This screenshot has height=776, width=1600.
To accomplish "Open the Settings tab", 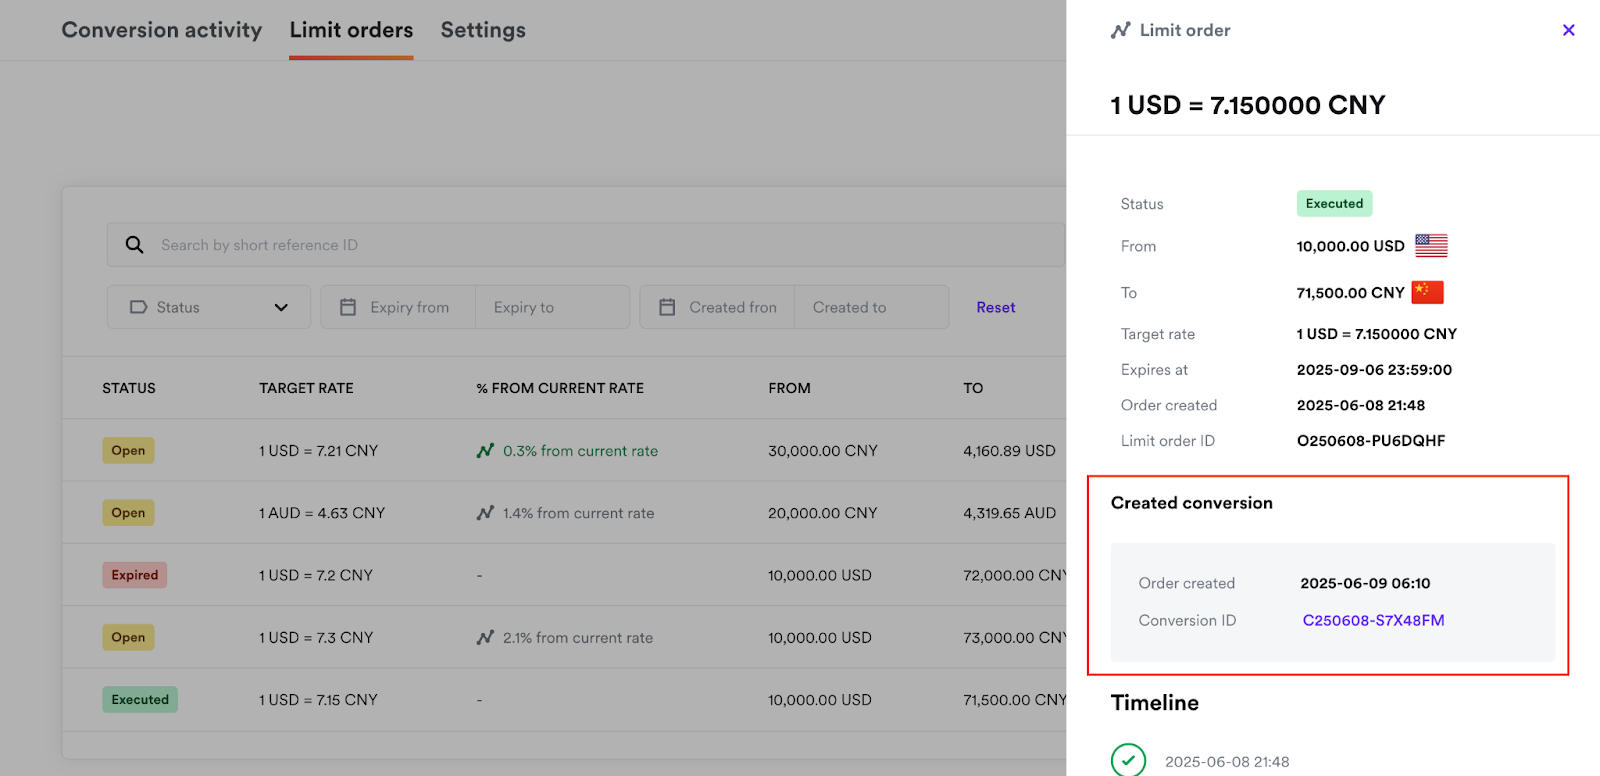I will [x=483, y=30].
